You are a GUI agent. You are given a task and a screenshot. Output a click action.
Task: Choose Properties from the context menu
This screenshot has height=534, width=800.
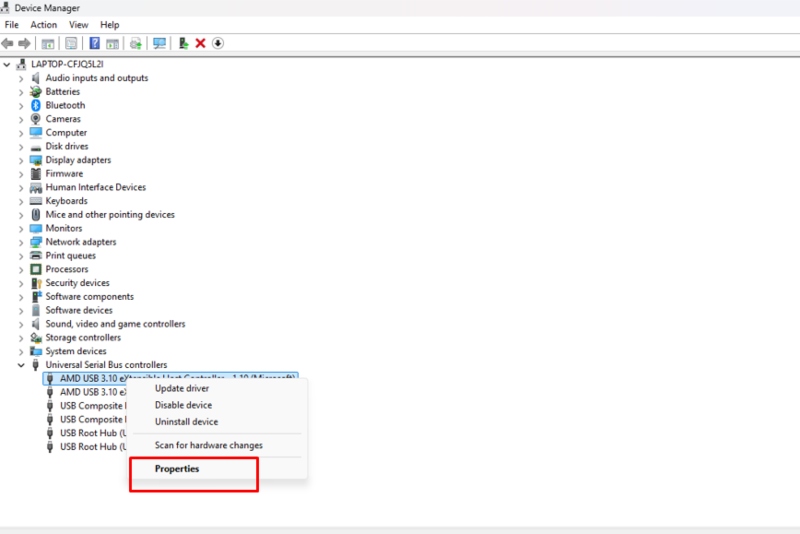[x=177, y=469]
